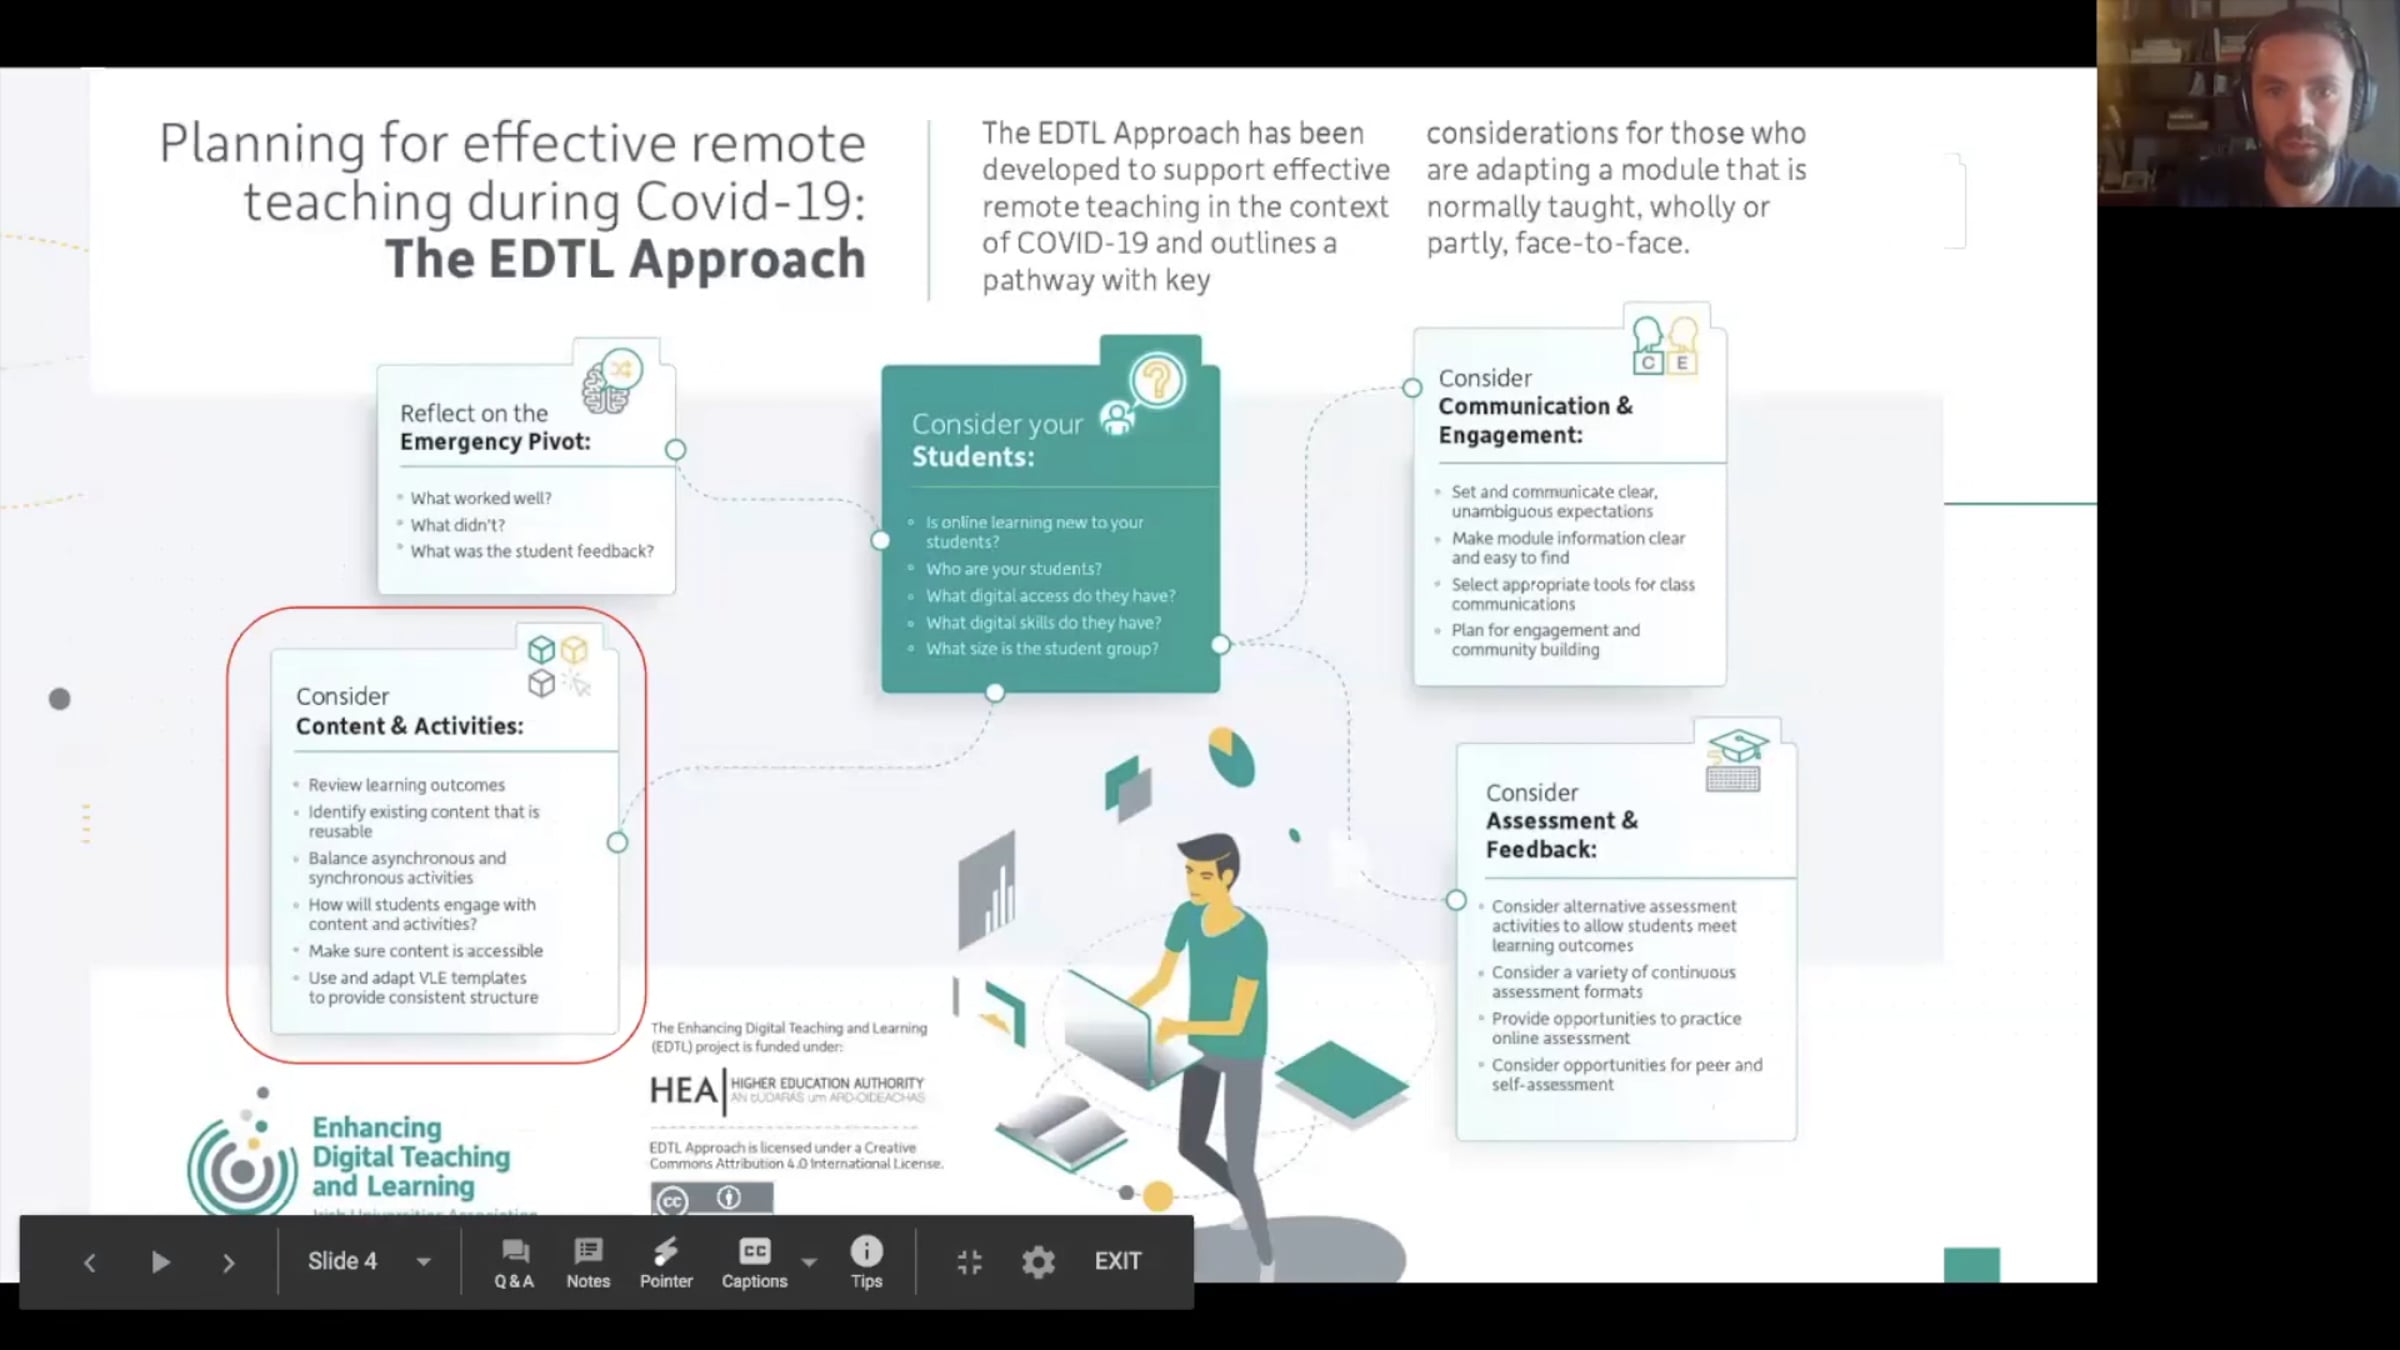
Task: Click "Balance asynchronous and synchronous activities"
Action: (x=407, y=868)
